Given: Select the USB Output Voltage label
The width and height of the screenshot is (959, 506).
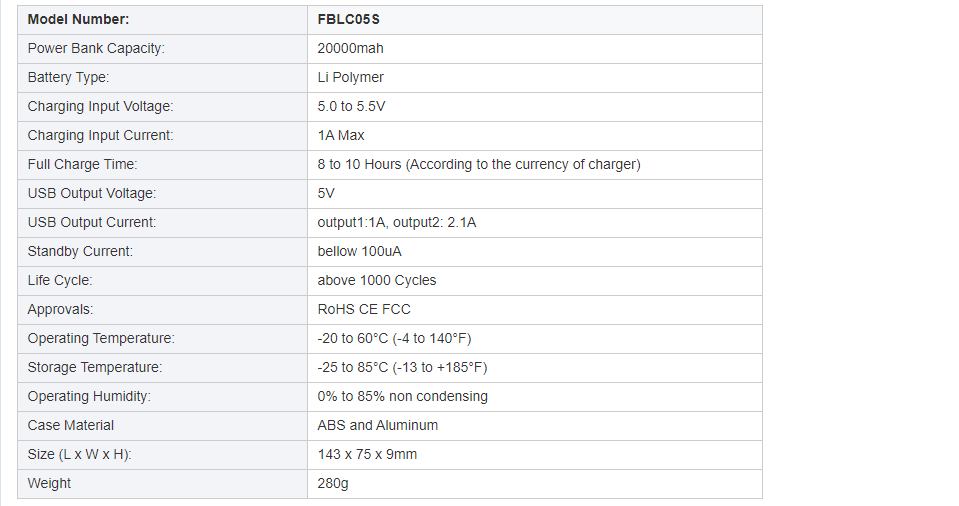Looking at the screenshot, I should coord(92,193).
